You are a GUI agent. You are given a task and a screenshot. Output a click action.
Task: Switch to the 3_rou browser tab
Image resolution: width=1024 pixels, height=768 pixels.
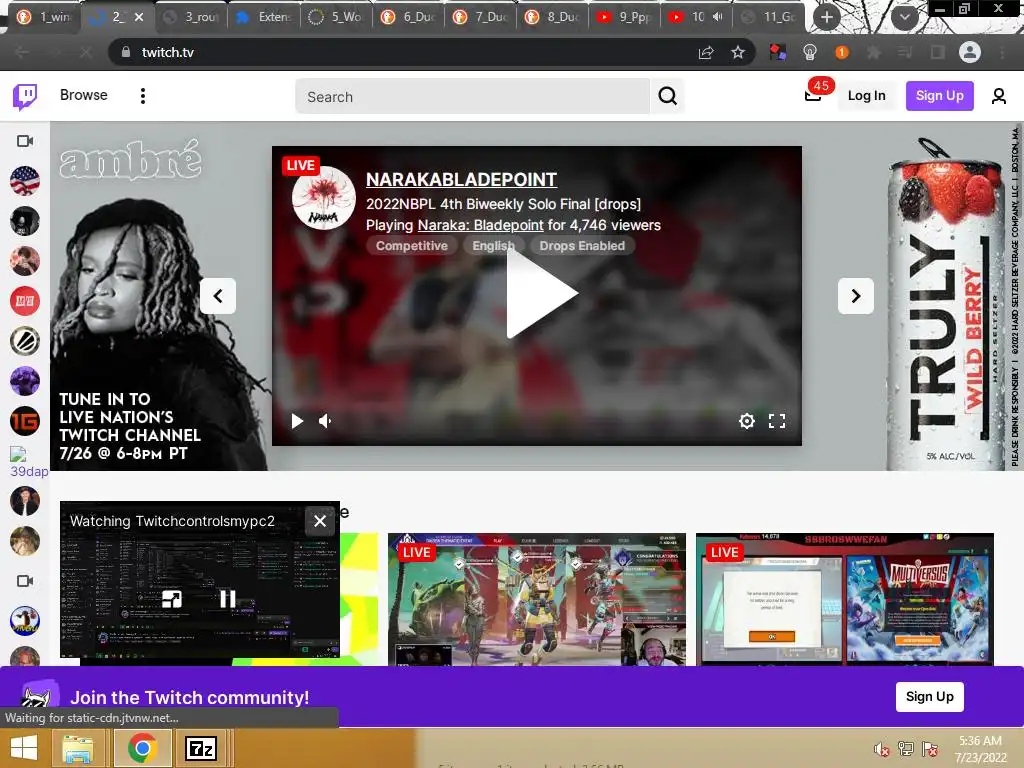191,17
